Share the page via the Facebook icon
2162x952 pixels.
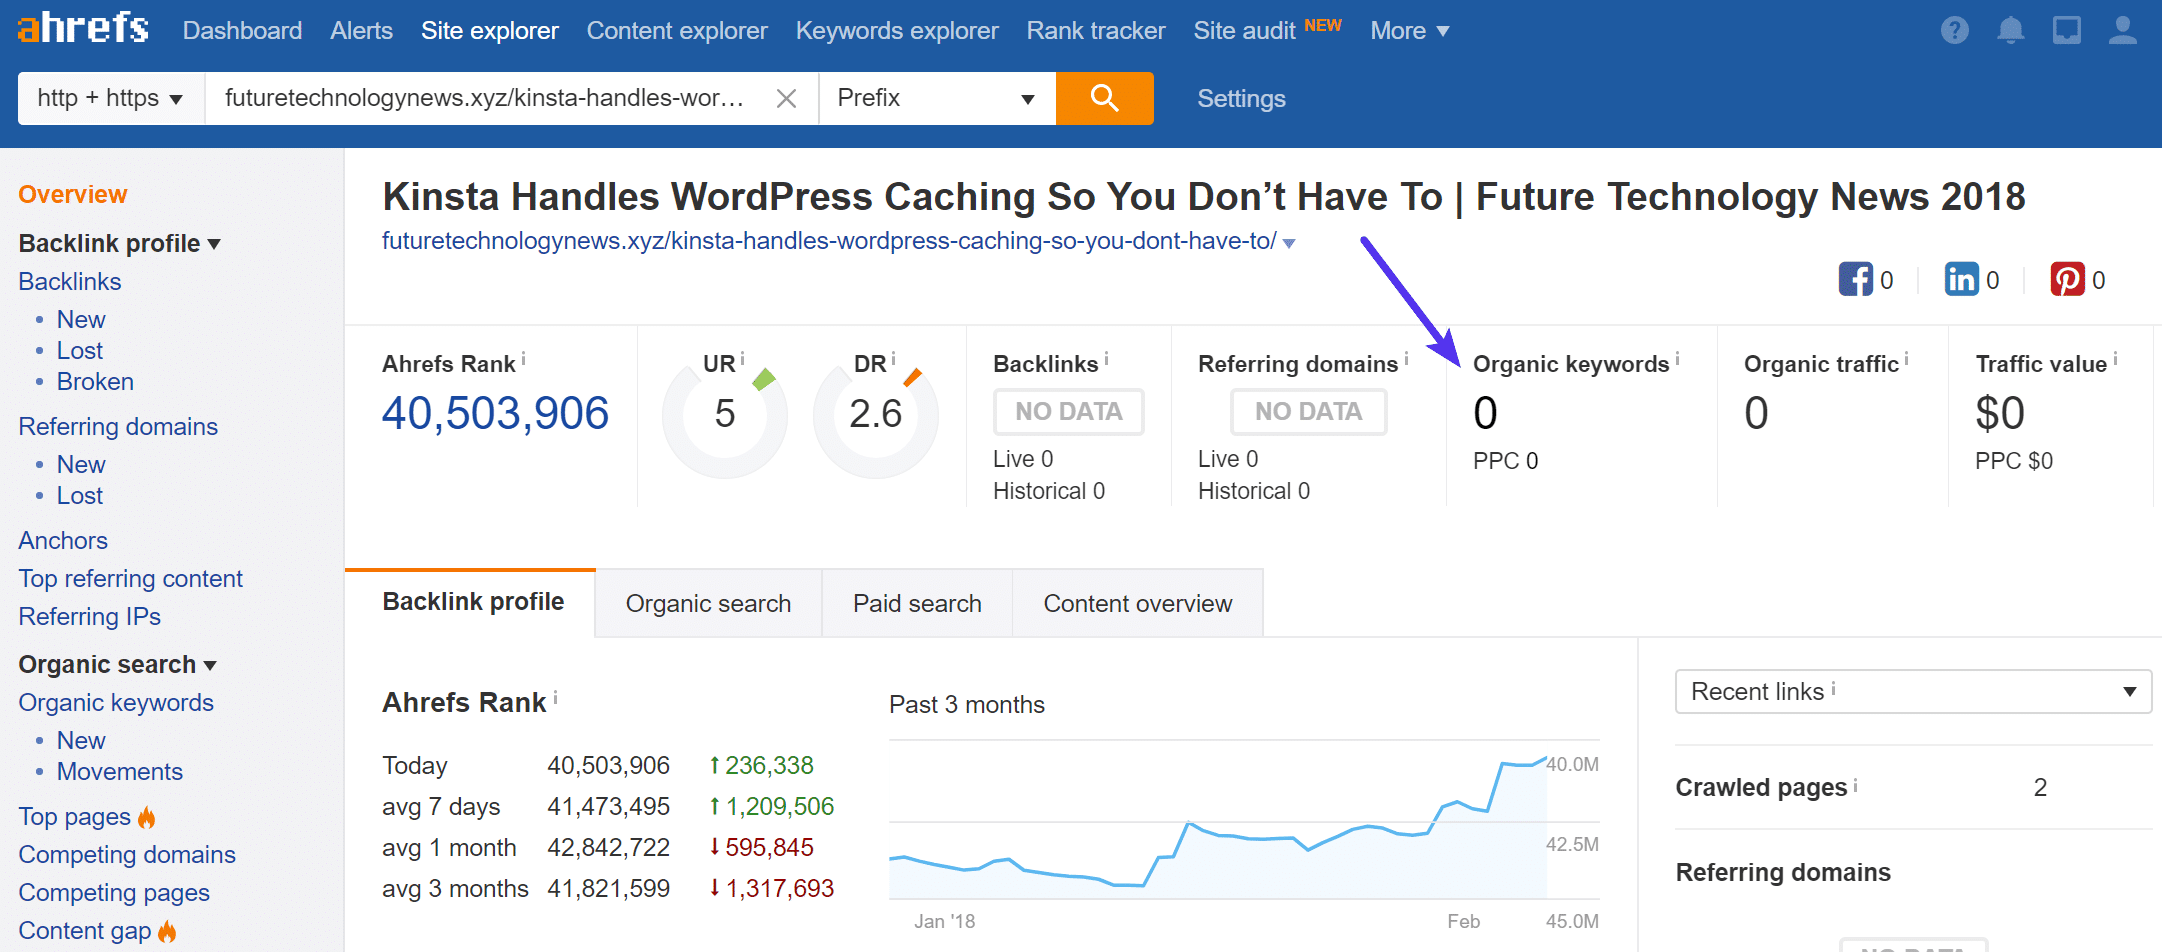[1855, 279]
